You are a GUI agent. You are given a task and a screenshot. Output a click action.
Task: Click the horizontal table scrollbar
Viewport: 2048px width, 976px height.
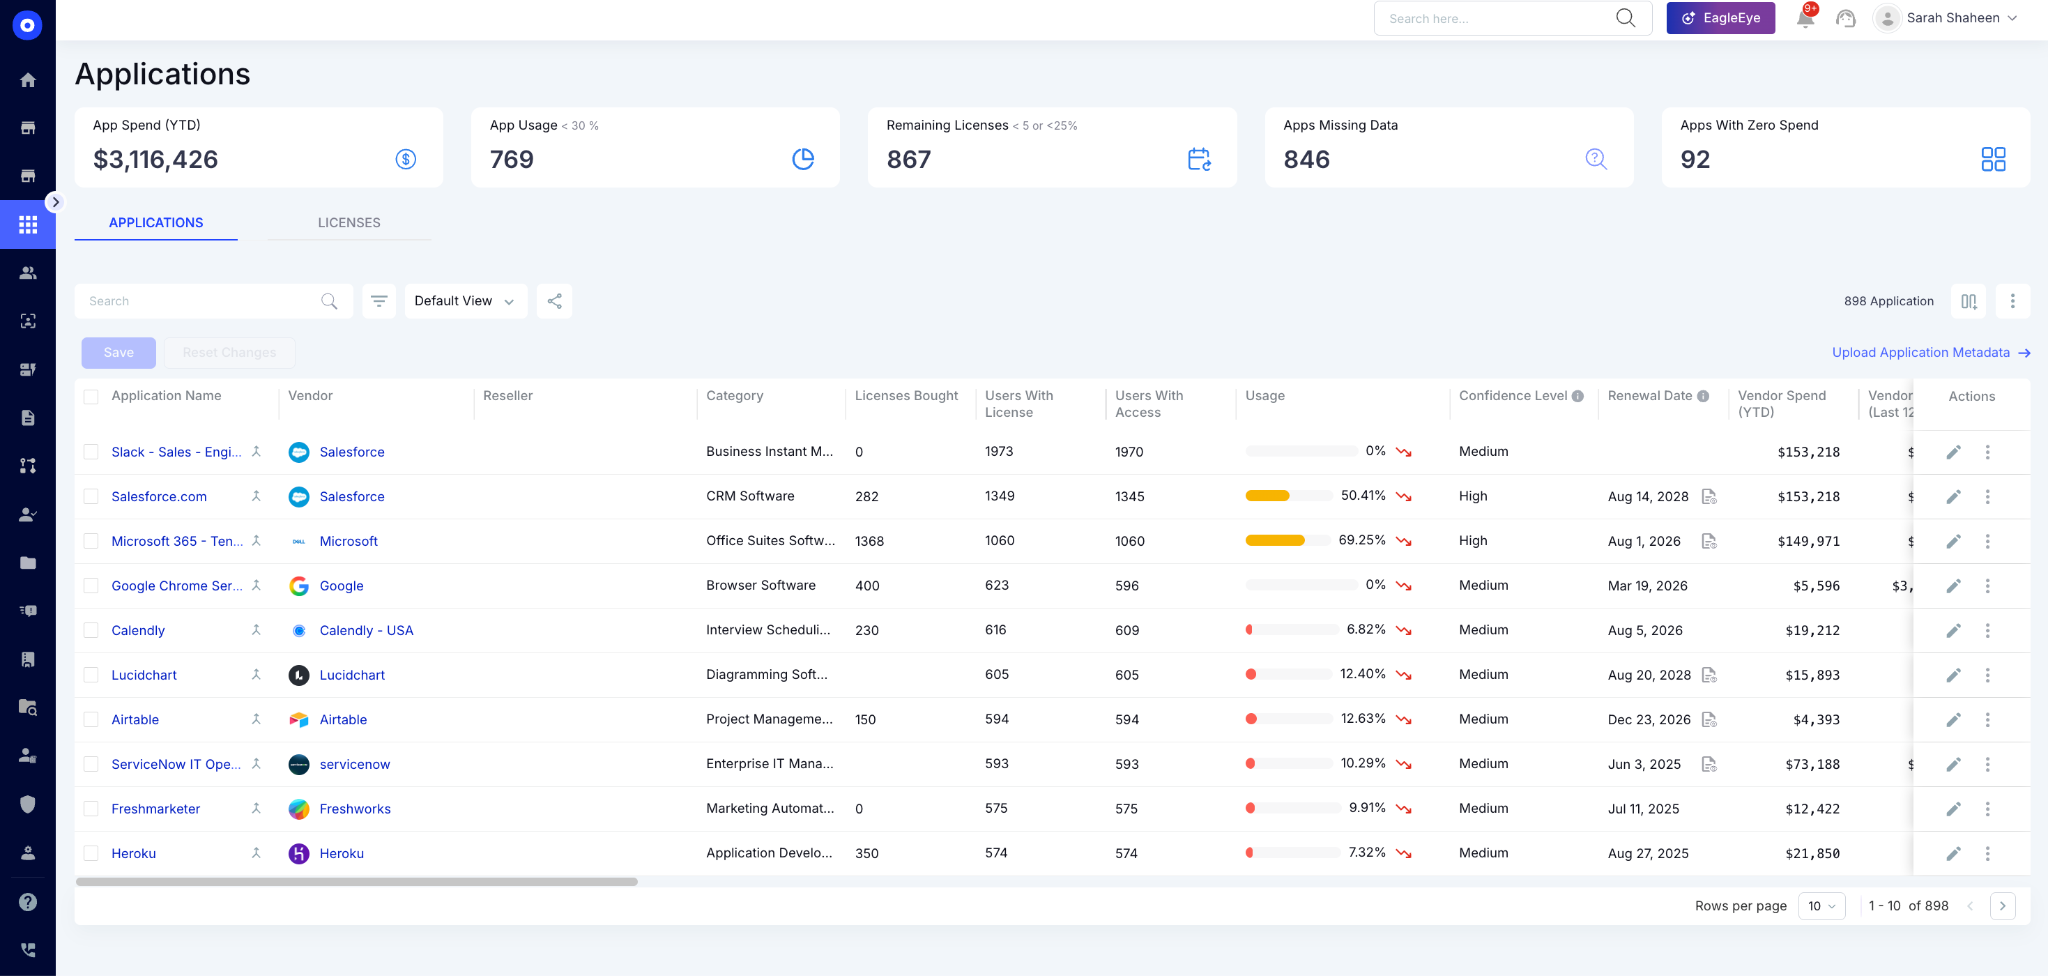[357, 882]
